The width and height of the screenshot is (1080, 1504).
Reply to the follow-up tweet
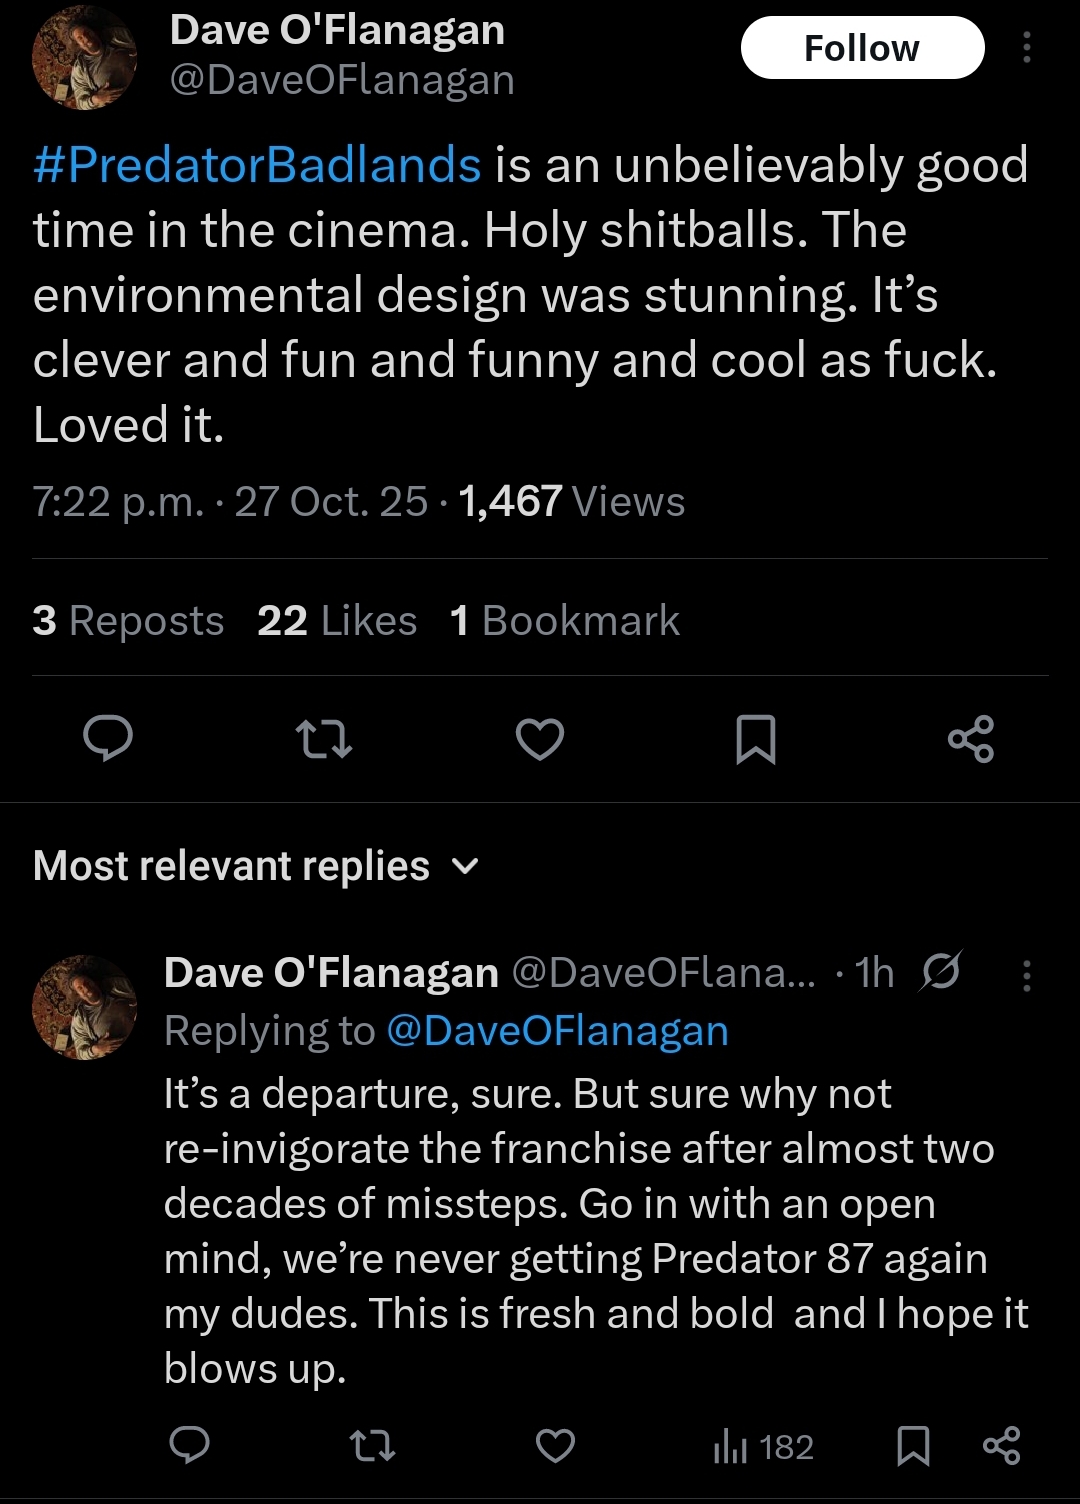(189, 1446)
